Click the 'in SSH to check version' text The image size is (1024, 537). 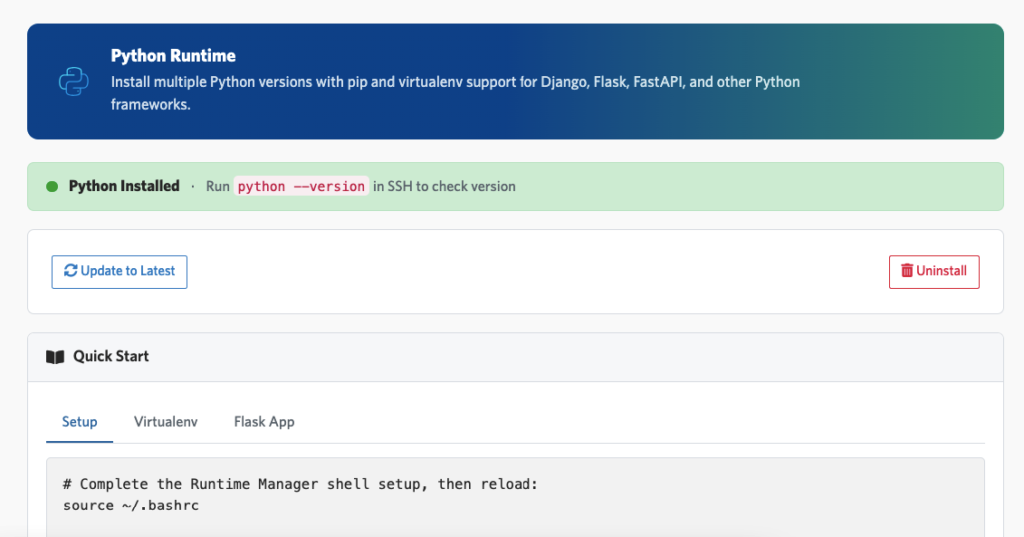point(444,186)
